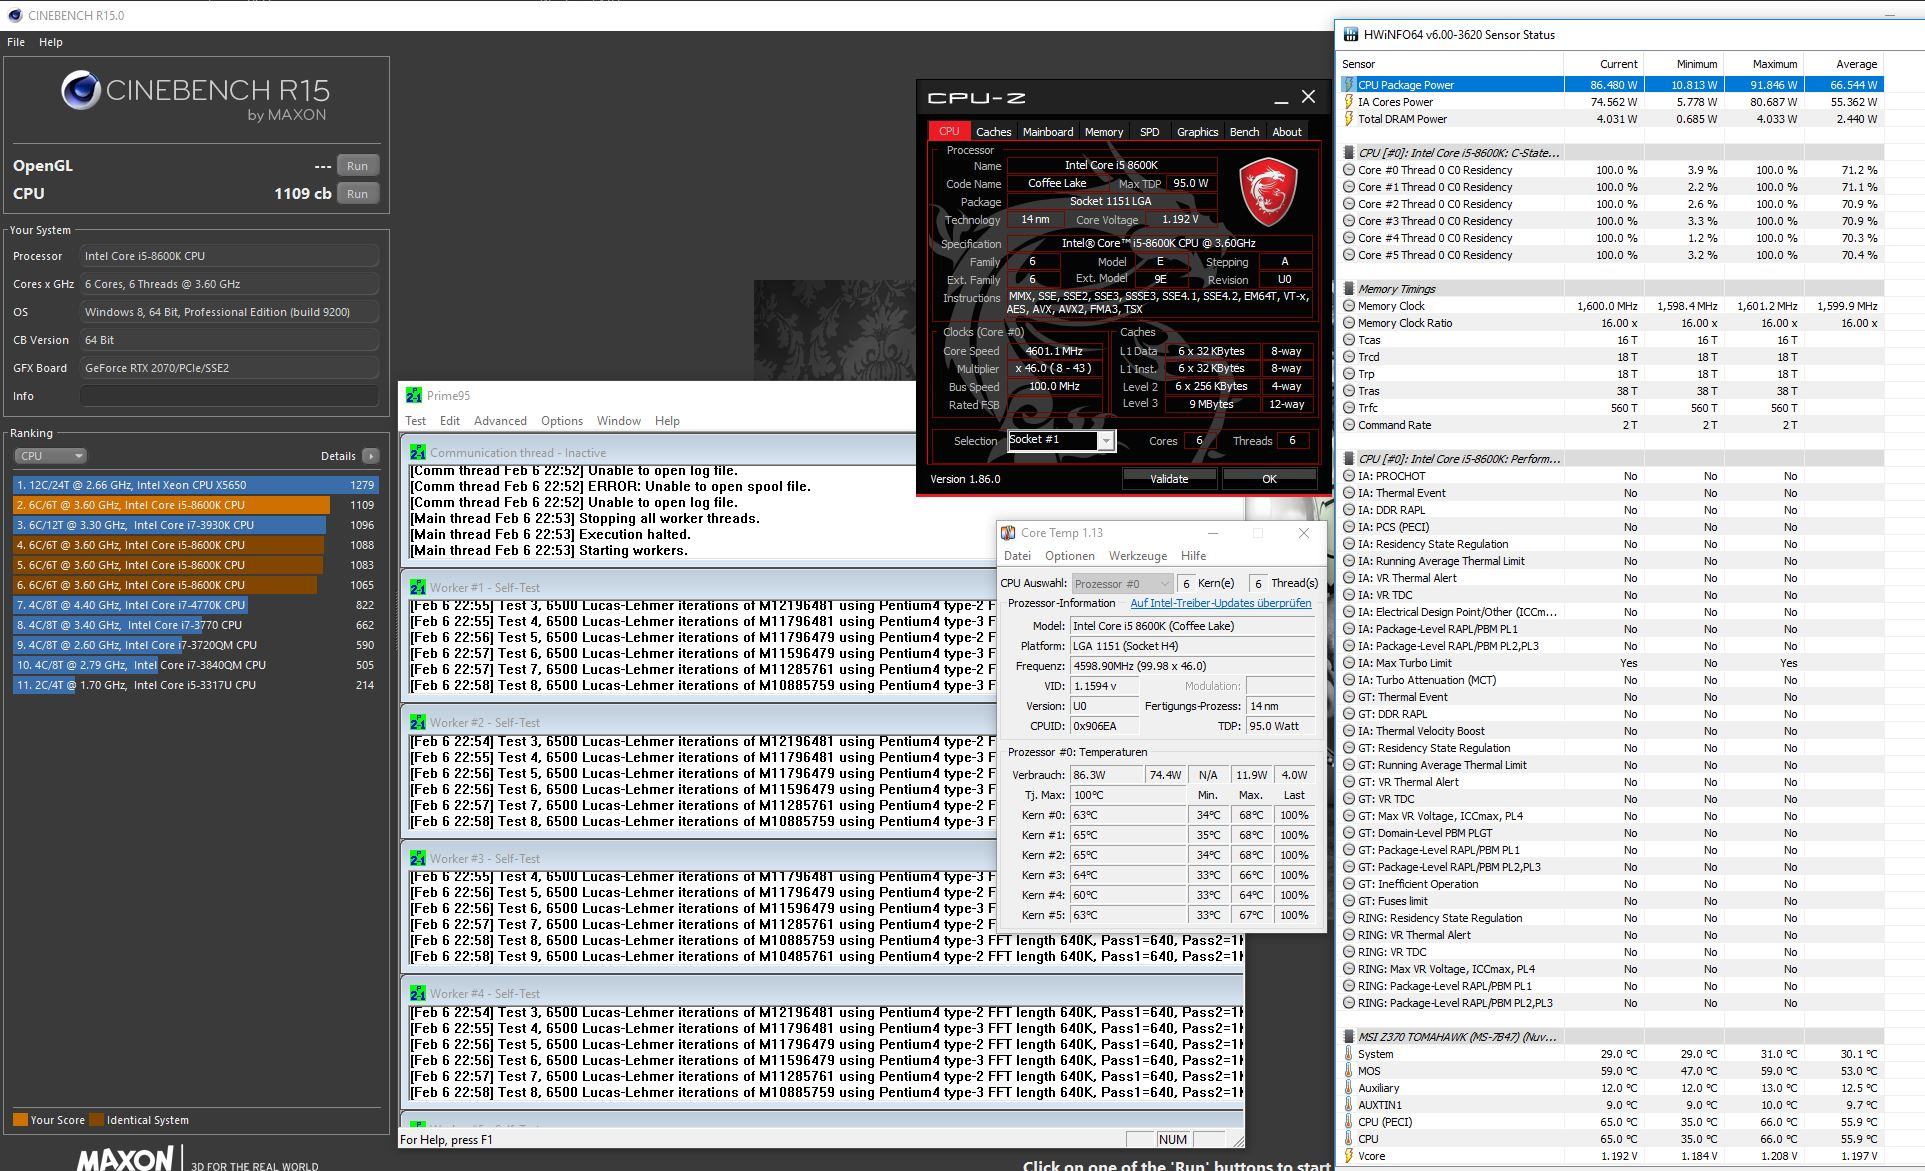Click Worker #1 Self-Test window icon
1925x1171 pixels.
tap(418, 587)
